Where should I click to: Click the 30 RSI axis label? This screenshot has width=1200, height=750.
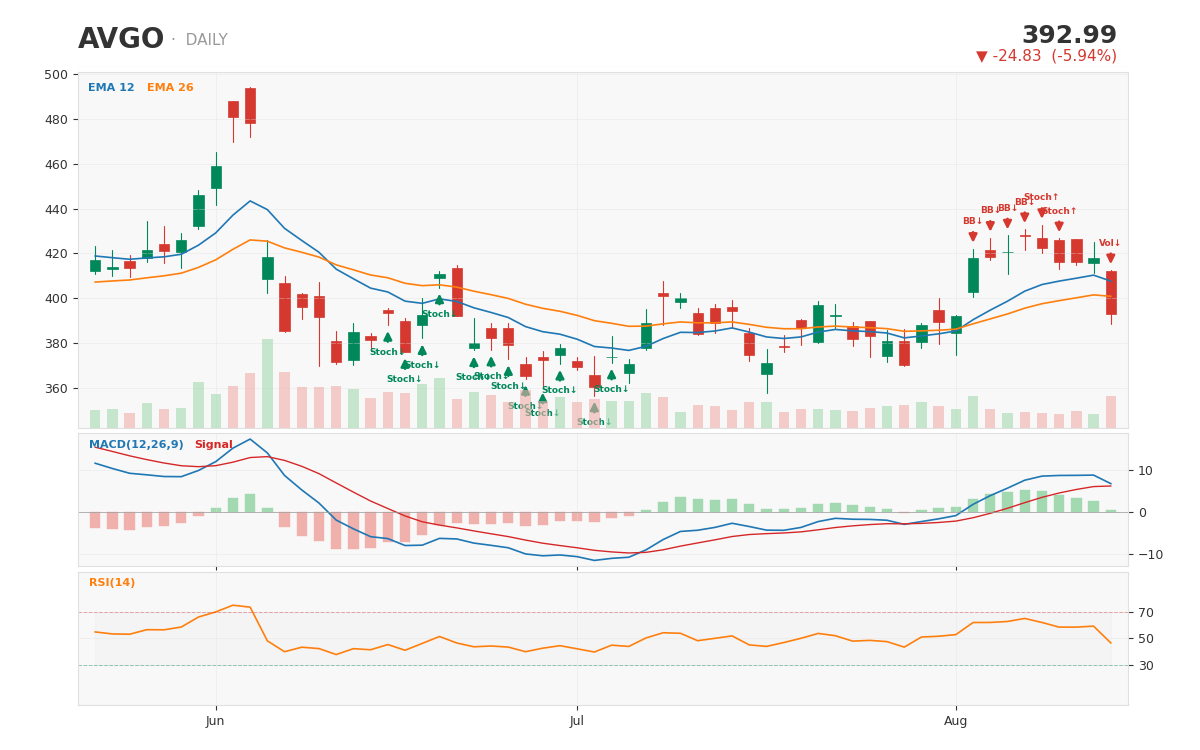coord(1145,666)
